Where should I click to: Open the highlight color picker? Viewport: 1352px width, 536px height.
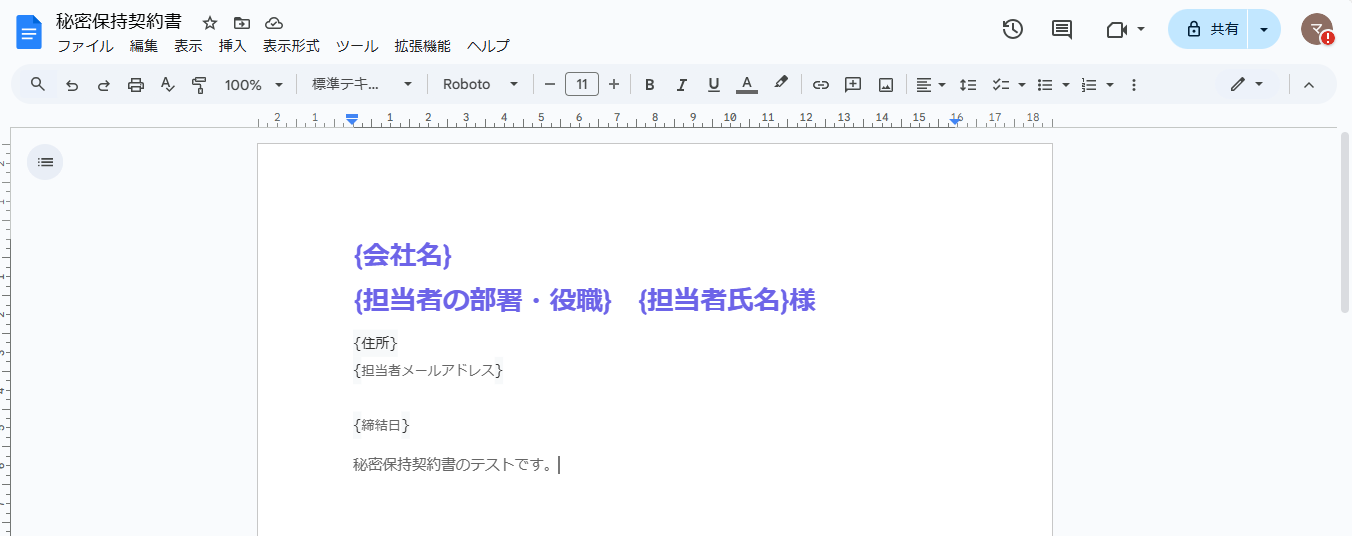(x=781, y=84)
